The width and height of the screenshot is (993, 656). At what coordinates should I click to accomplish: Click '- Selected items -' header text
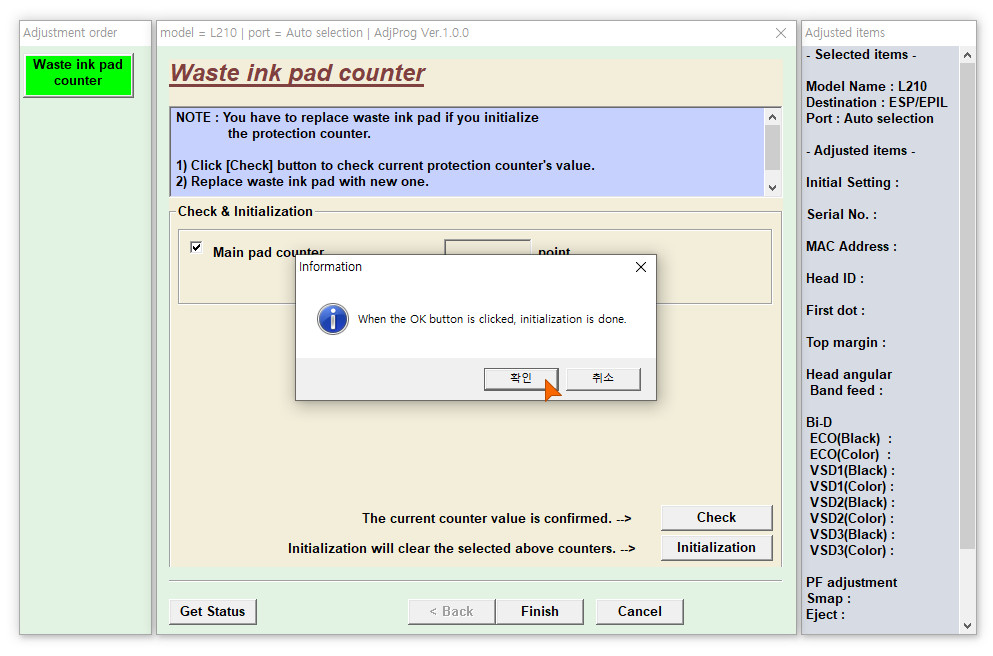pos(861,54)
